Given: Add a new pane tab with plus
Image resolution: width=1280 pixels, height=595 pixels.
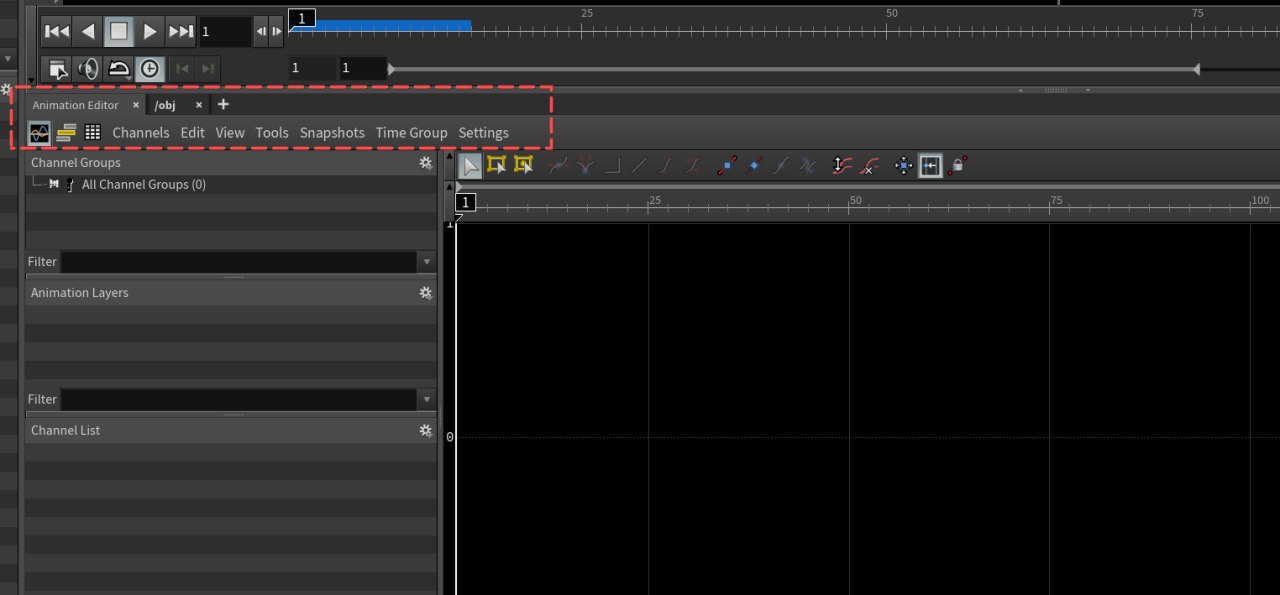Looking at the screenshot, I should (x=223, y=104).
